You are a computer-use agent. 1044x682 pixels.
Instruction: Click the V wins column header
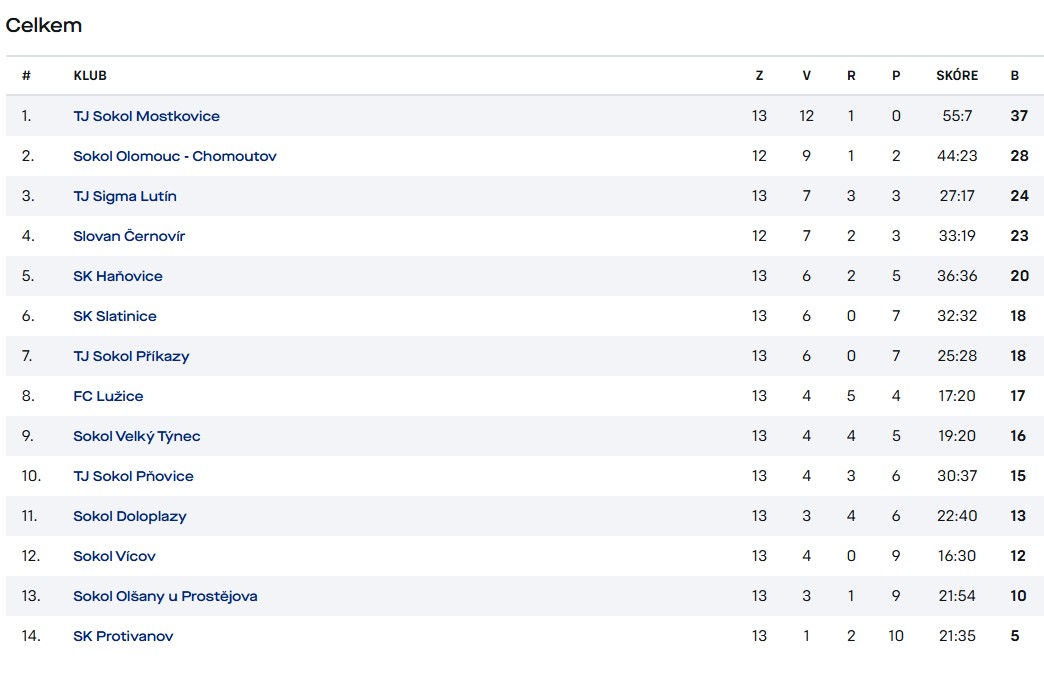click(x=806, y=76)
